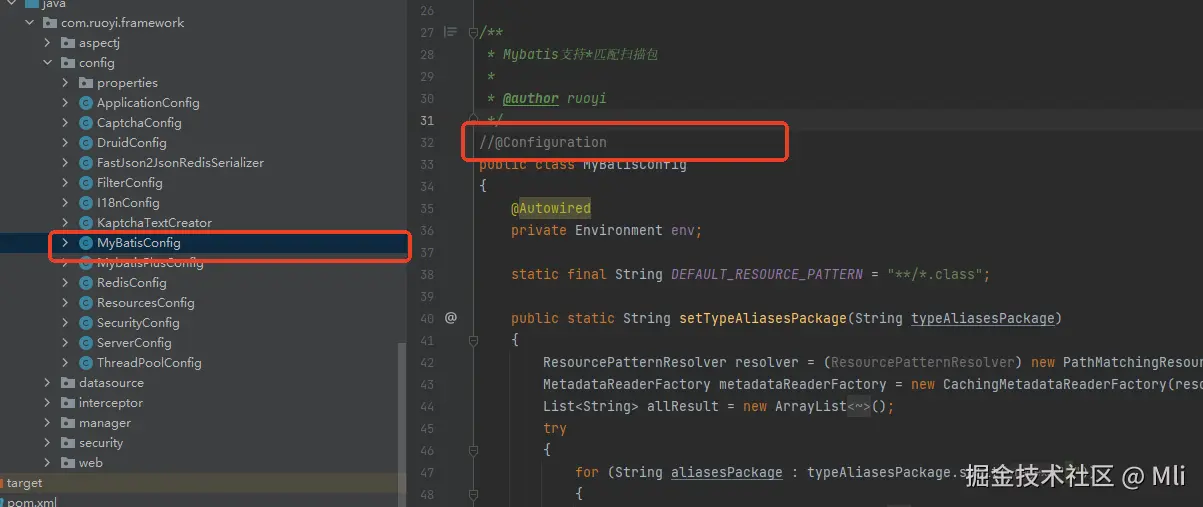Screen dimensions: 1203x507
Task: Click the ThreadPoolConfig class icon
Action: click(86, 362)
